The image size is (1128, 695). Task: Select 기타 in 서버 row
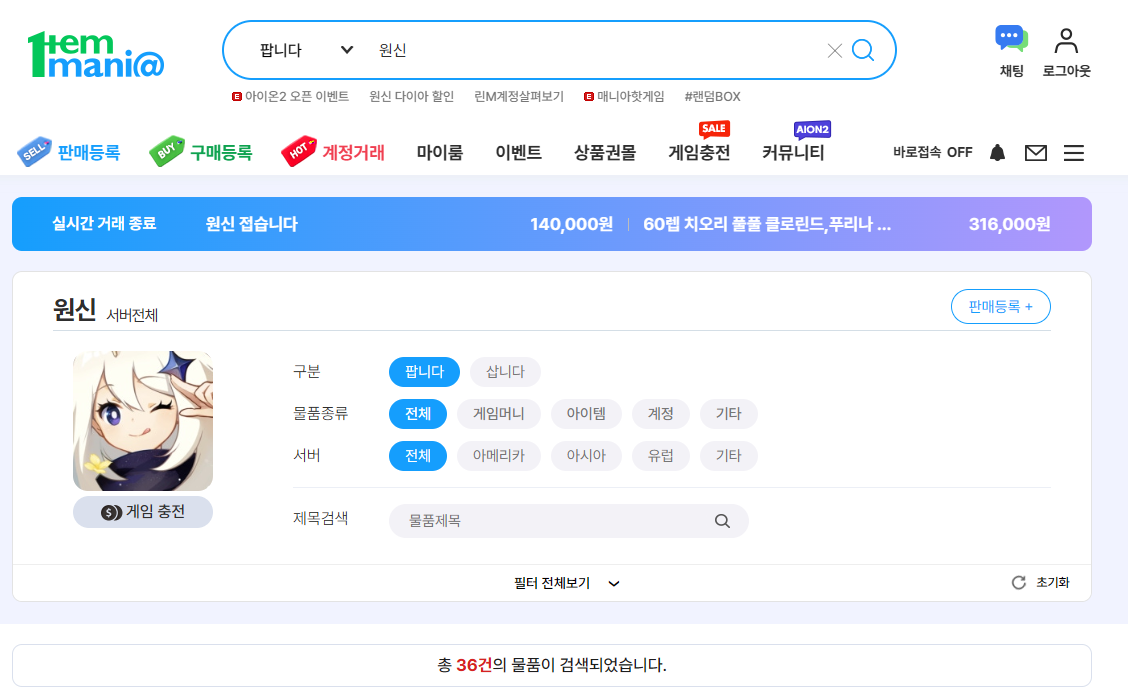coord(729,455)
